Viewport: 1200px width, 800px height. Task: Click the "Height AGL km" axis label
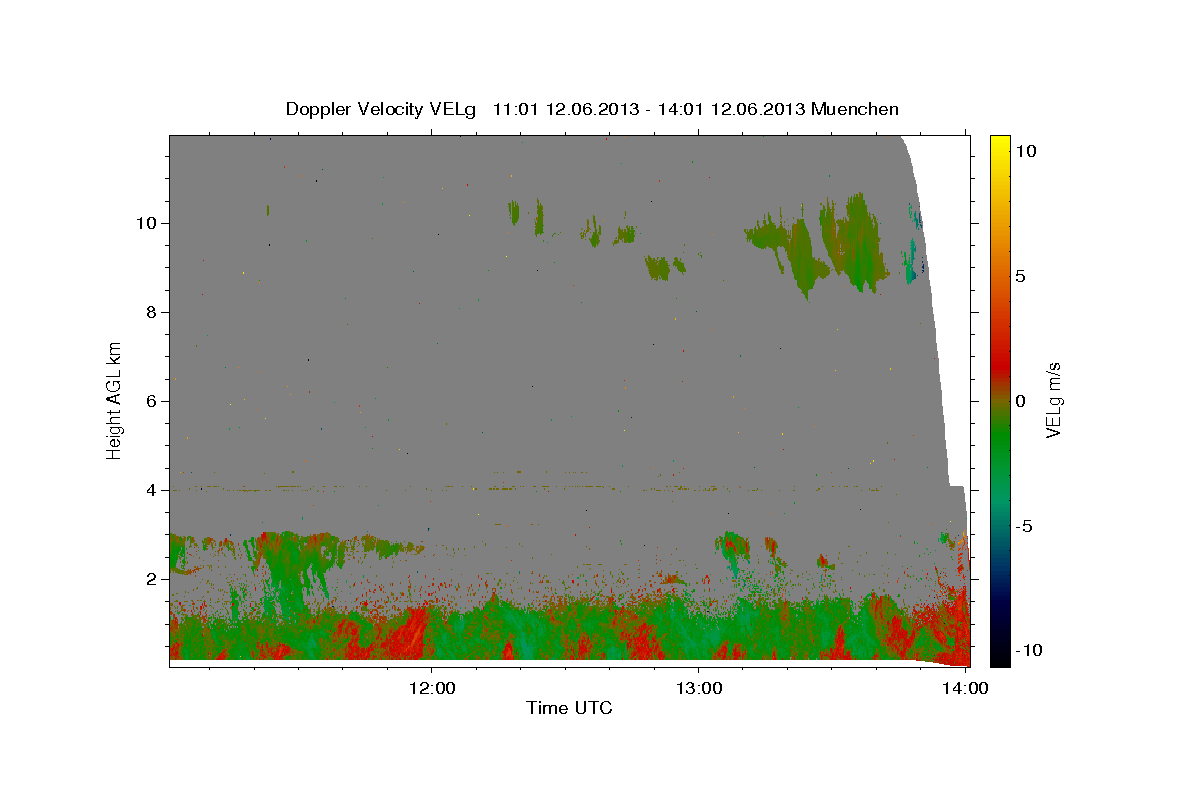click(115, 401)
